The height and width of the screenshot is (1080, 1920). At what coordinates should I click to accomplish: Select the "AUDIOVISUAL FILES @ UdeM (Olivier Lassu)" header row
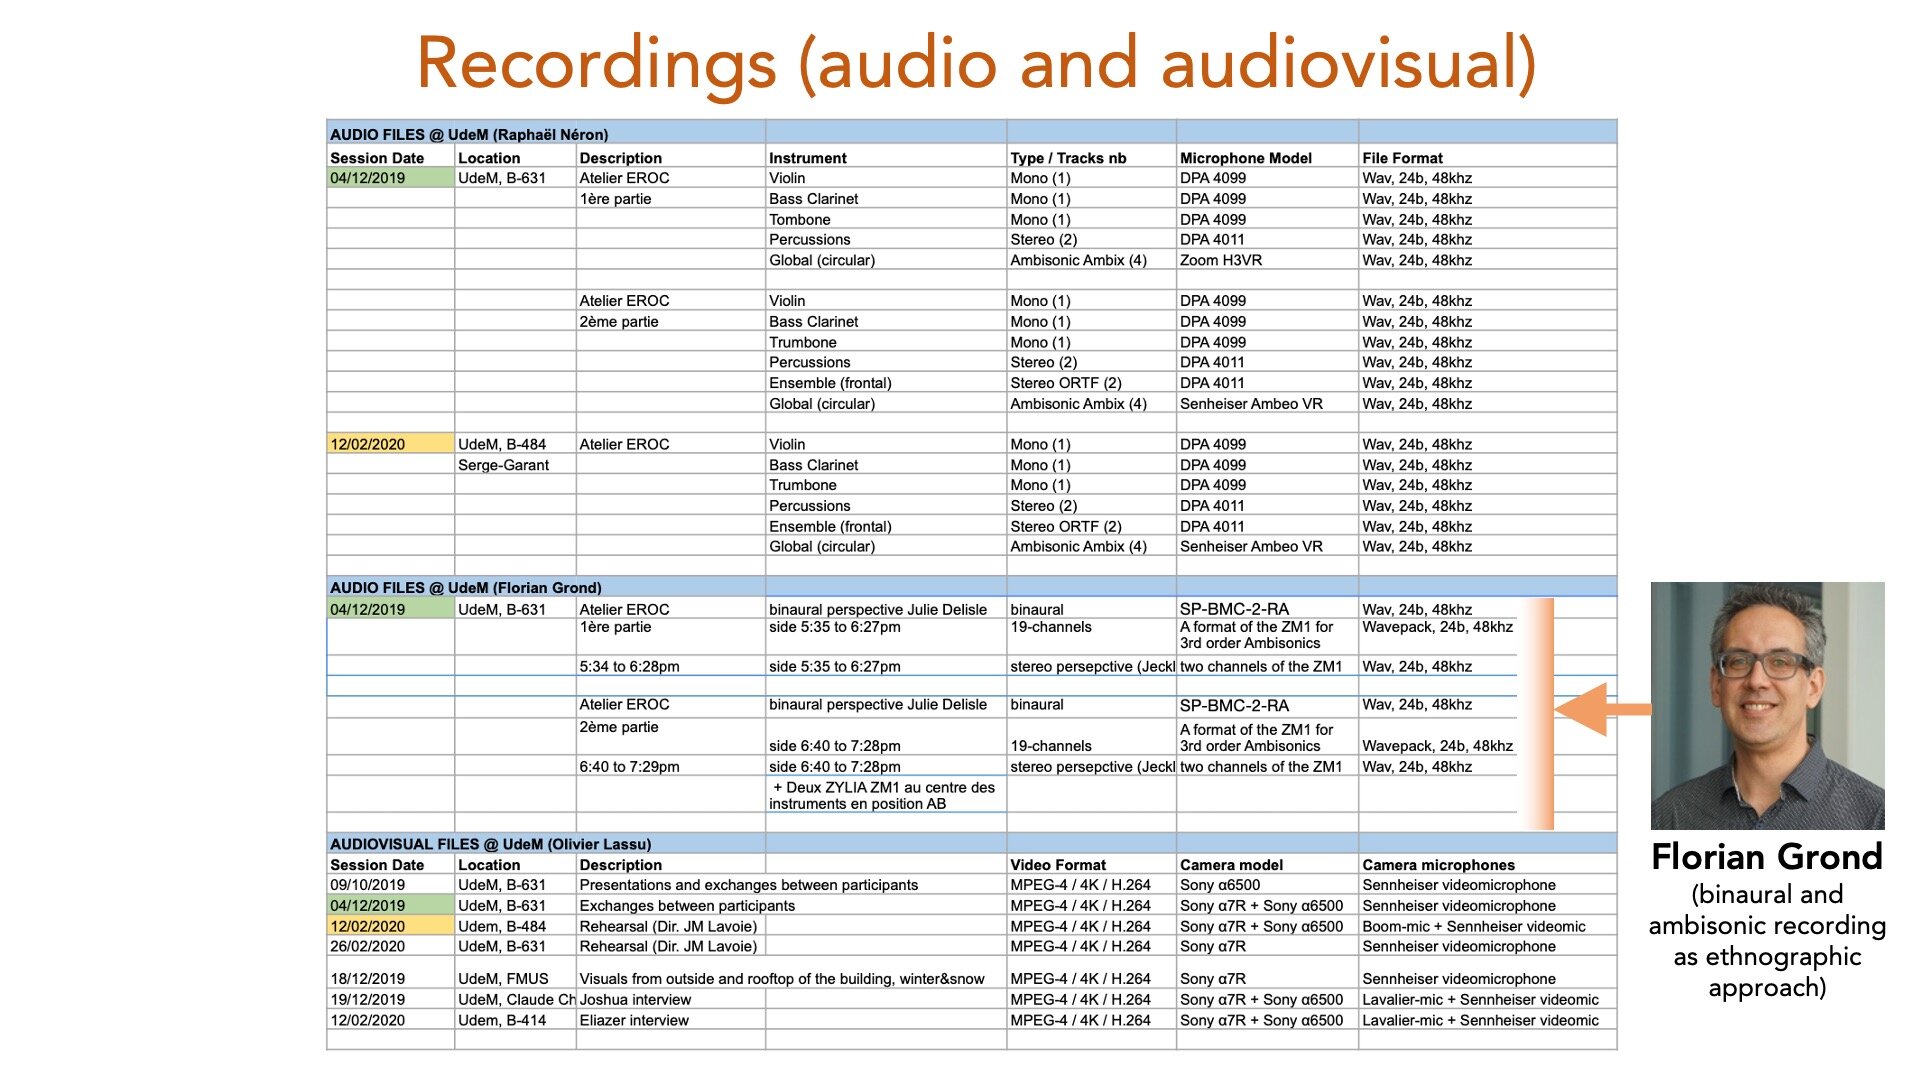point(971,844)
